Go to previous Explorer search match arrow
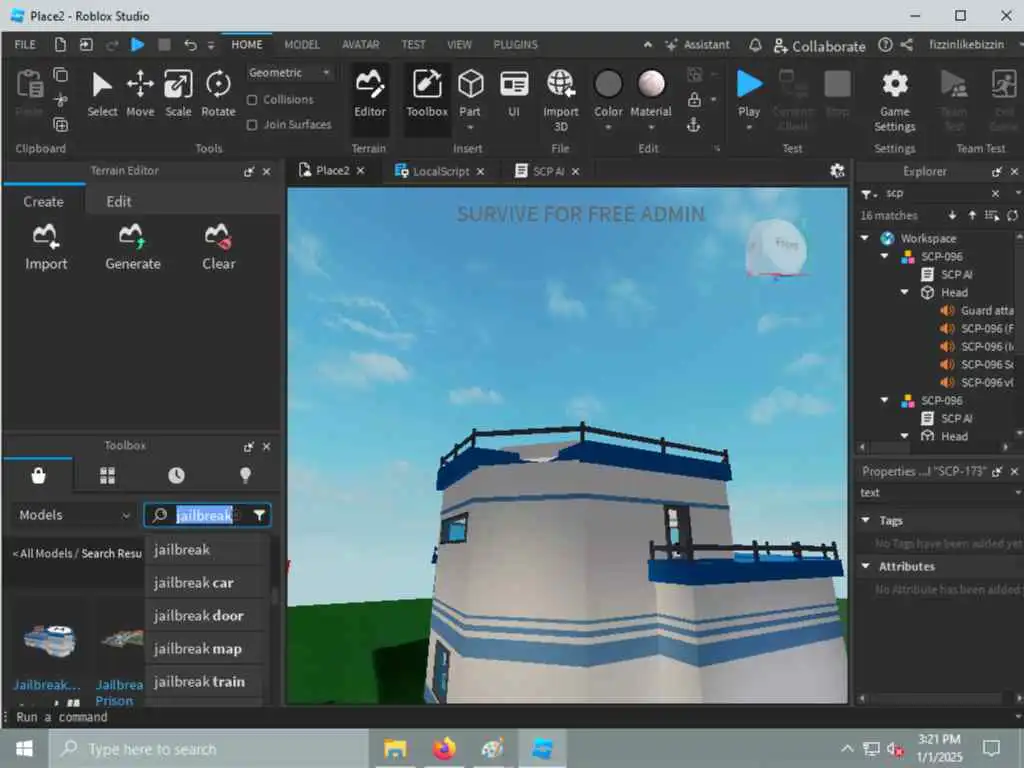The width and height of the screenshot is (1024, 768). pos(972,216)
